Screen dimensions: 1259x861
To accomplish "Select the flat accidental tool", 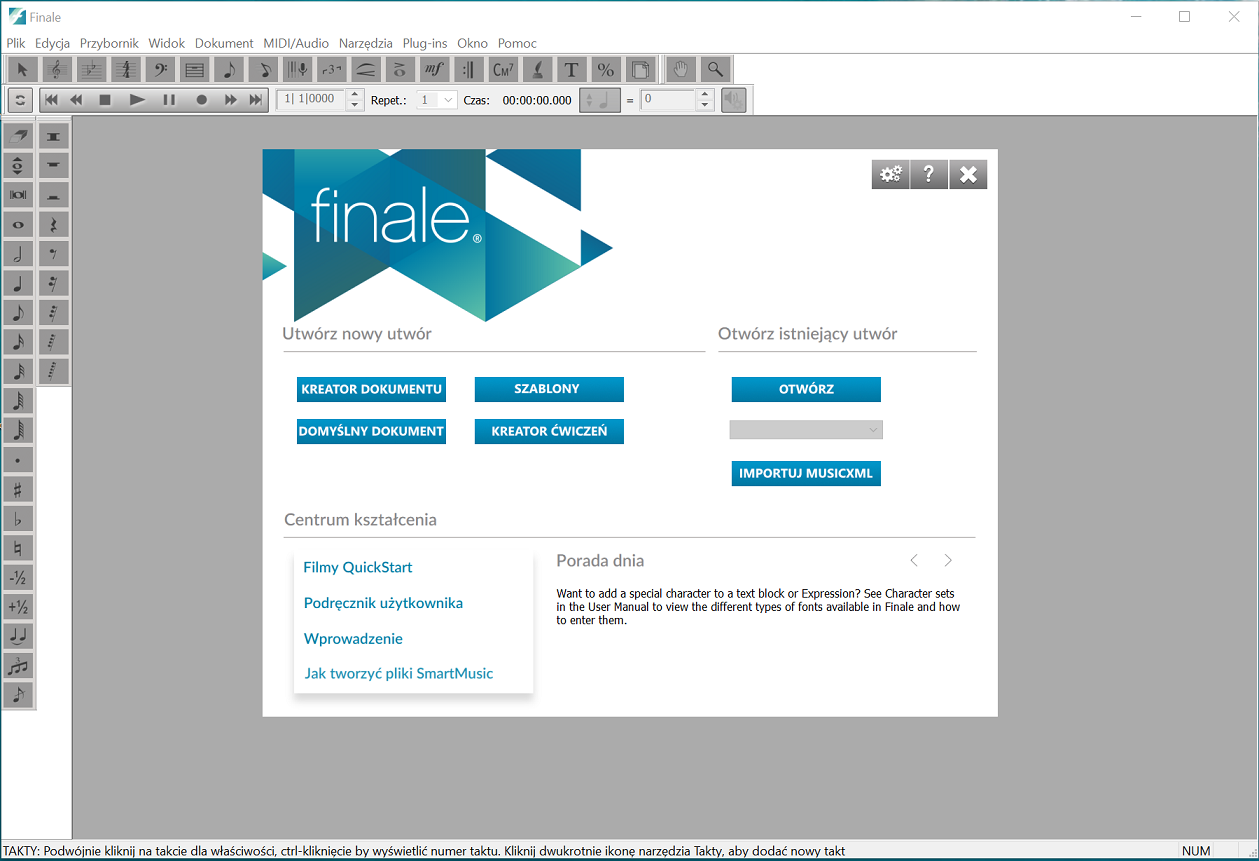I will 19,518.
